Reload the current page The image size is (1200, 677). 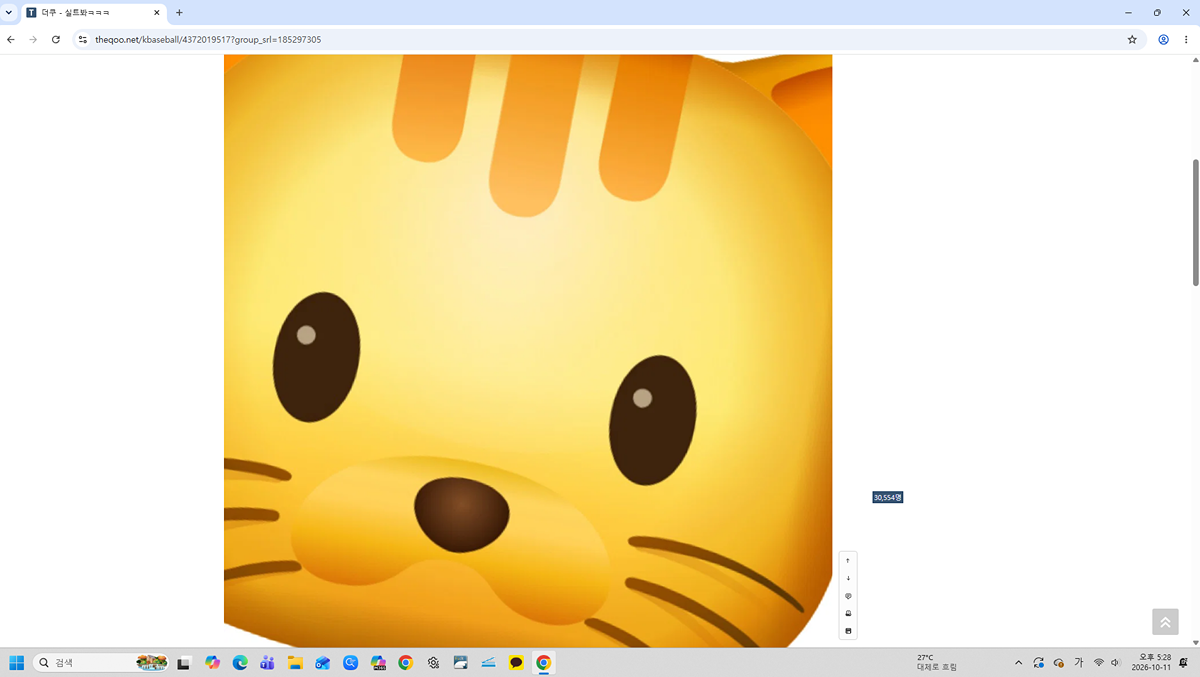56,40
